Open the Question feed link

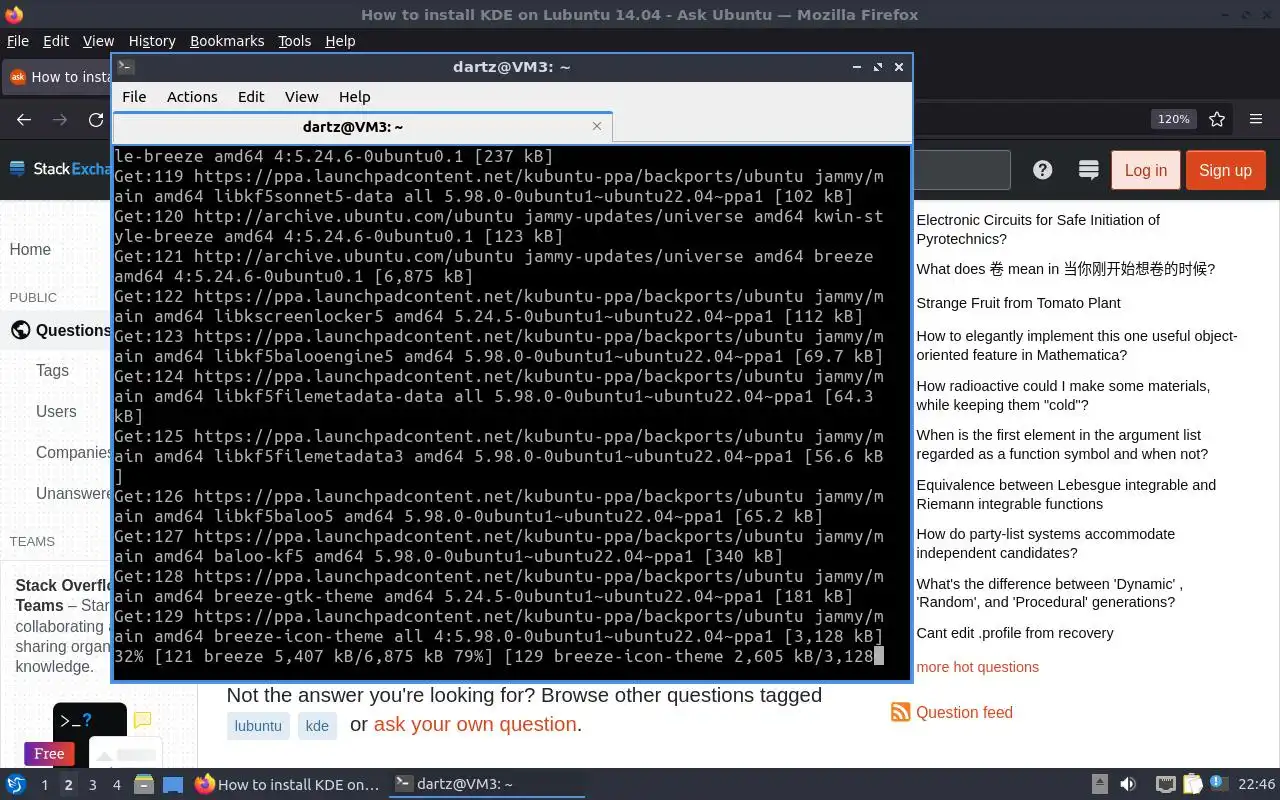click(x=964, y=712)
